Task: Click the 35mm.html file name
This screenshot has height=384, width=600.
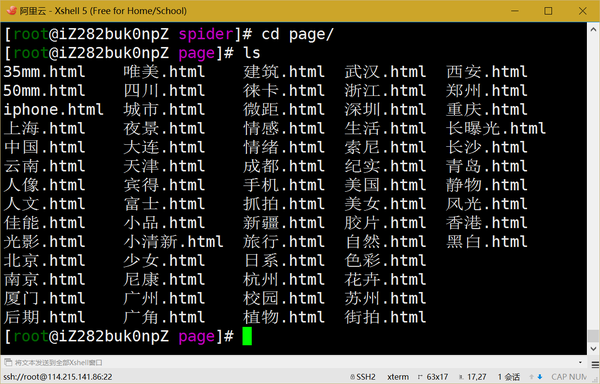Action: click(44, 72)
